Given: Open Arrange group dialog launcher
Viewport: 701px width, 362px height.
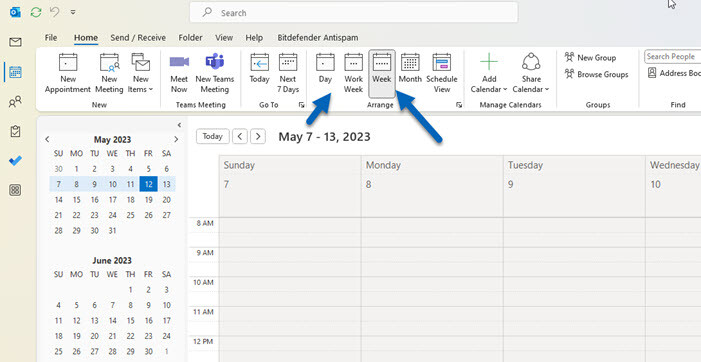Looking at the screenshot, I should coord(459,105).
